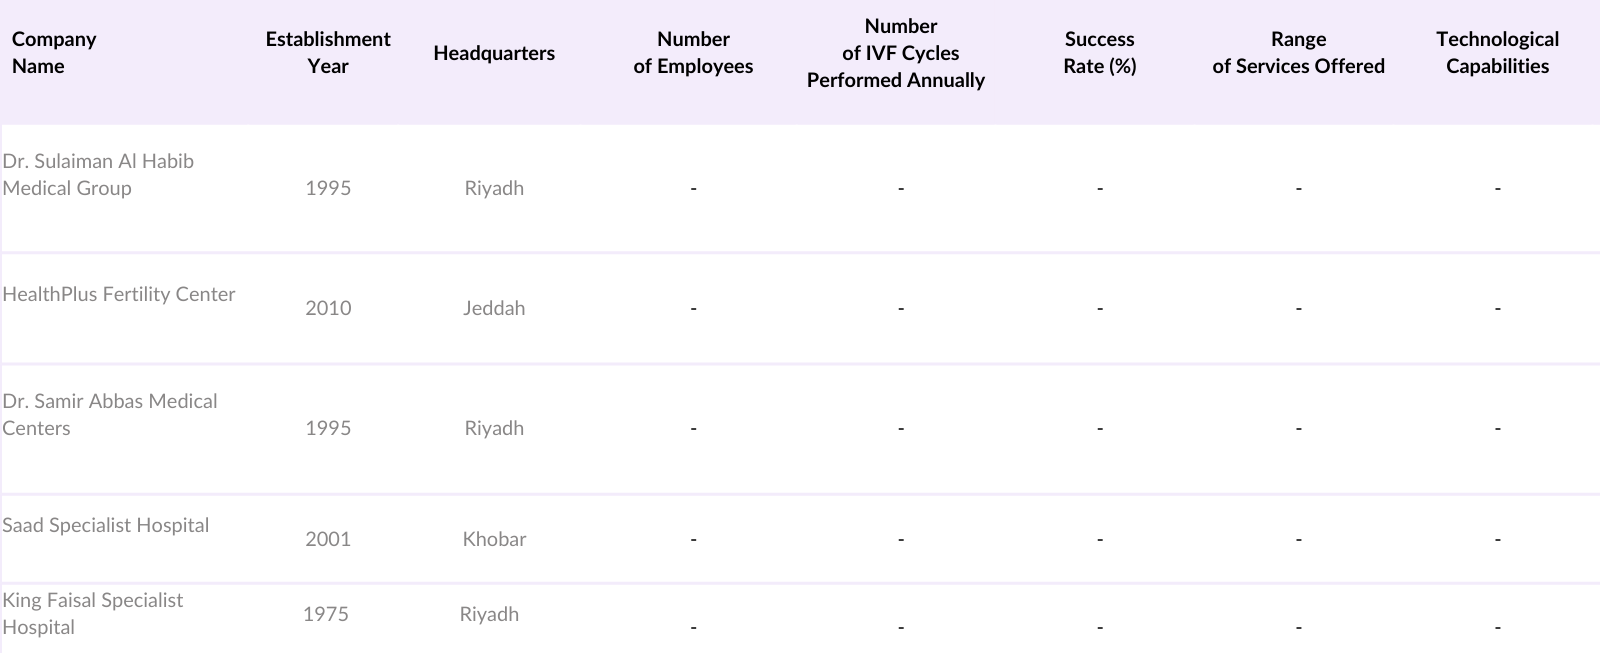This screenshot has width=1600, height=653.
Task: Select the Number of Employees header
Action: coord(693,53)
